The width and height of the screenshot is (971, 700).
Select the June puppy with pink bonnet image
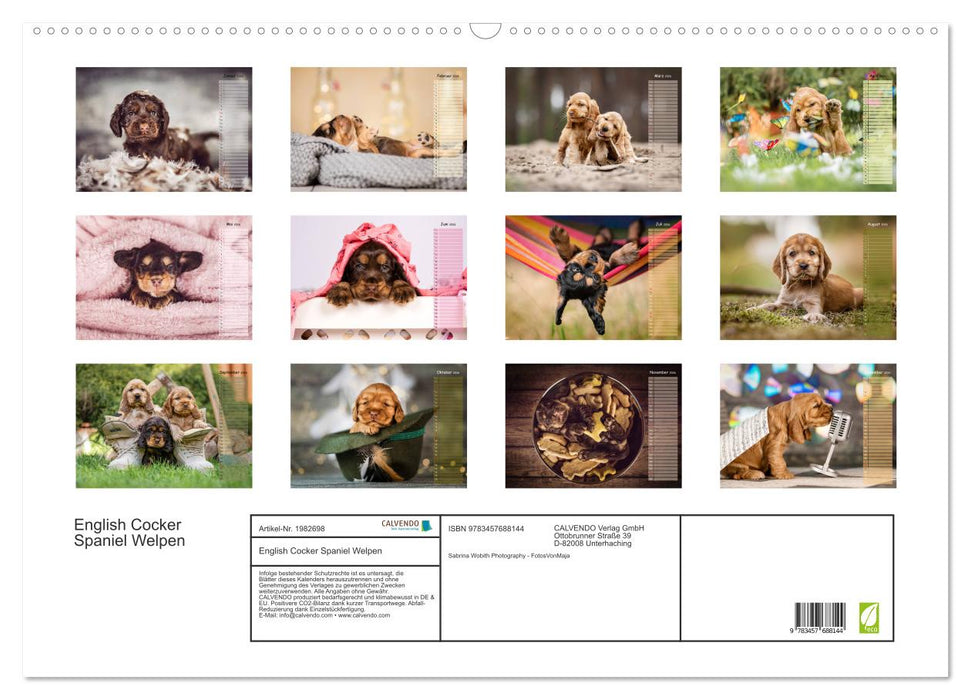point(378,277)
